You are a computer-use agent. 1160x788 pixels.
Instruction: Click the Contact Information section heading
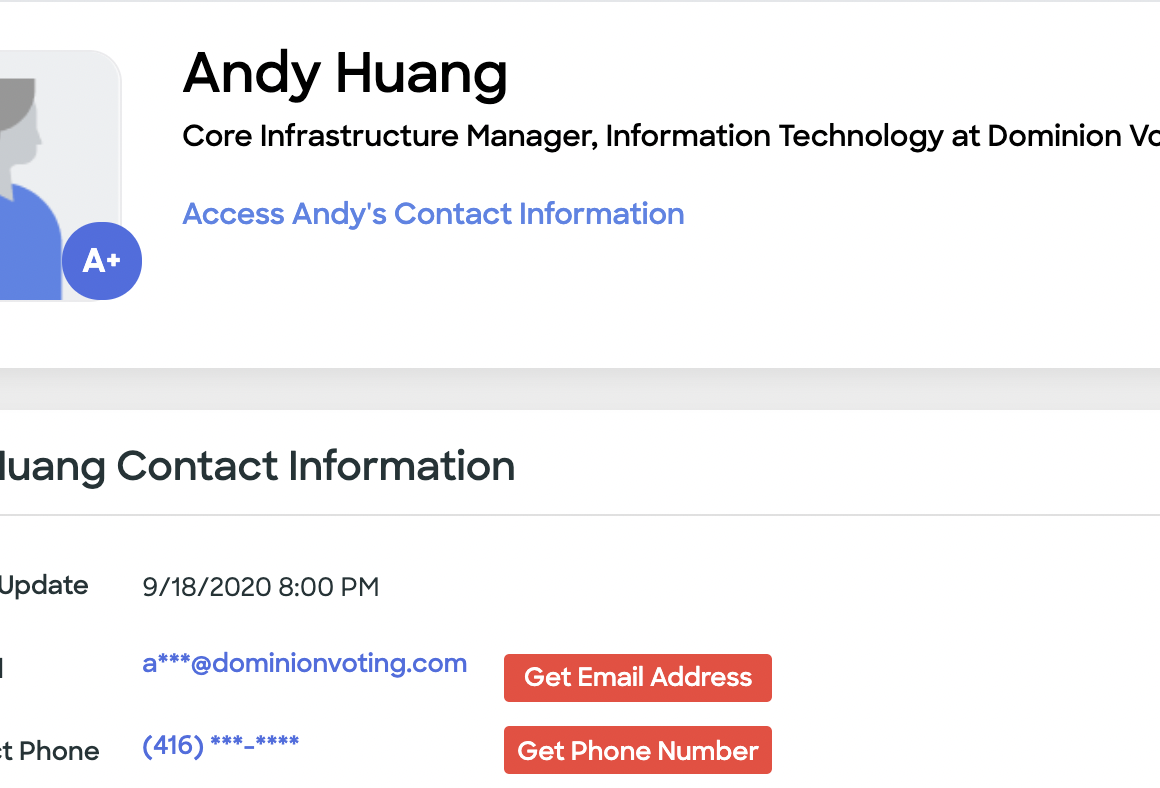(x=255, y=466)
